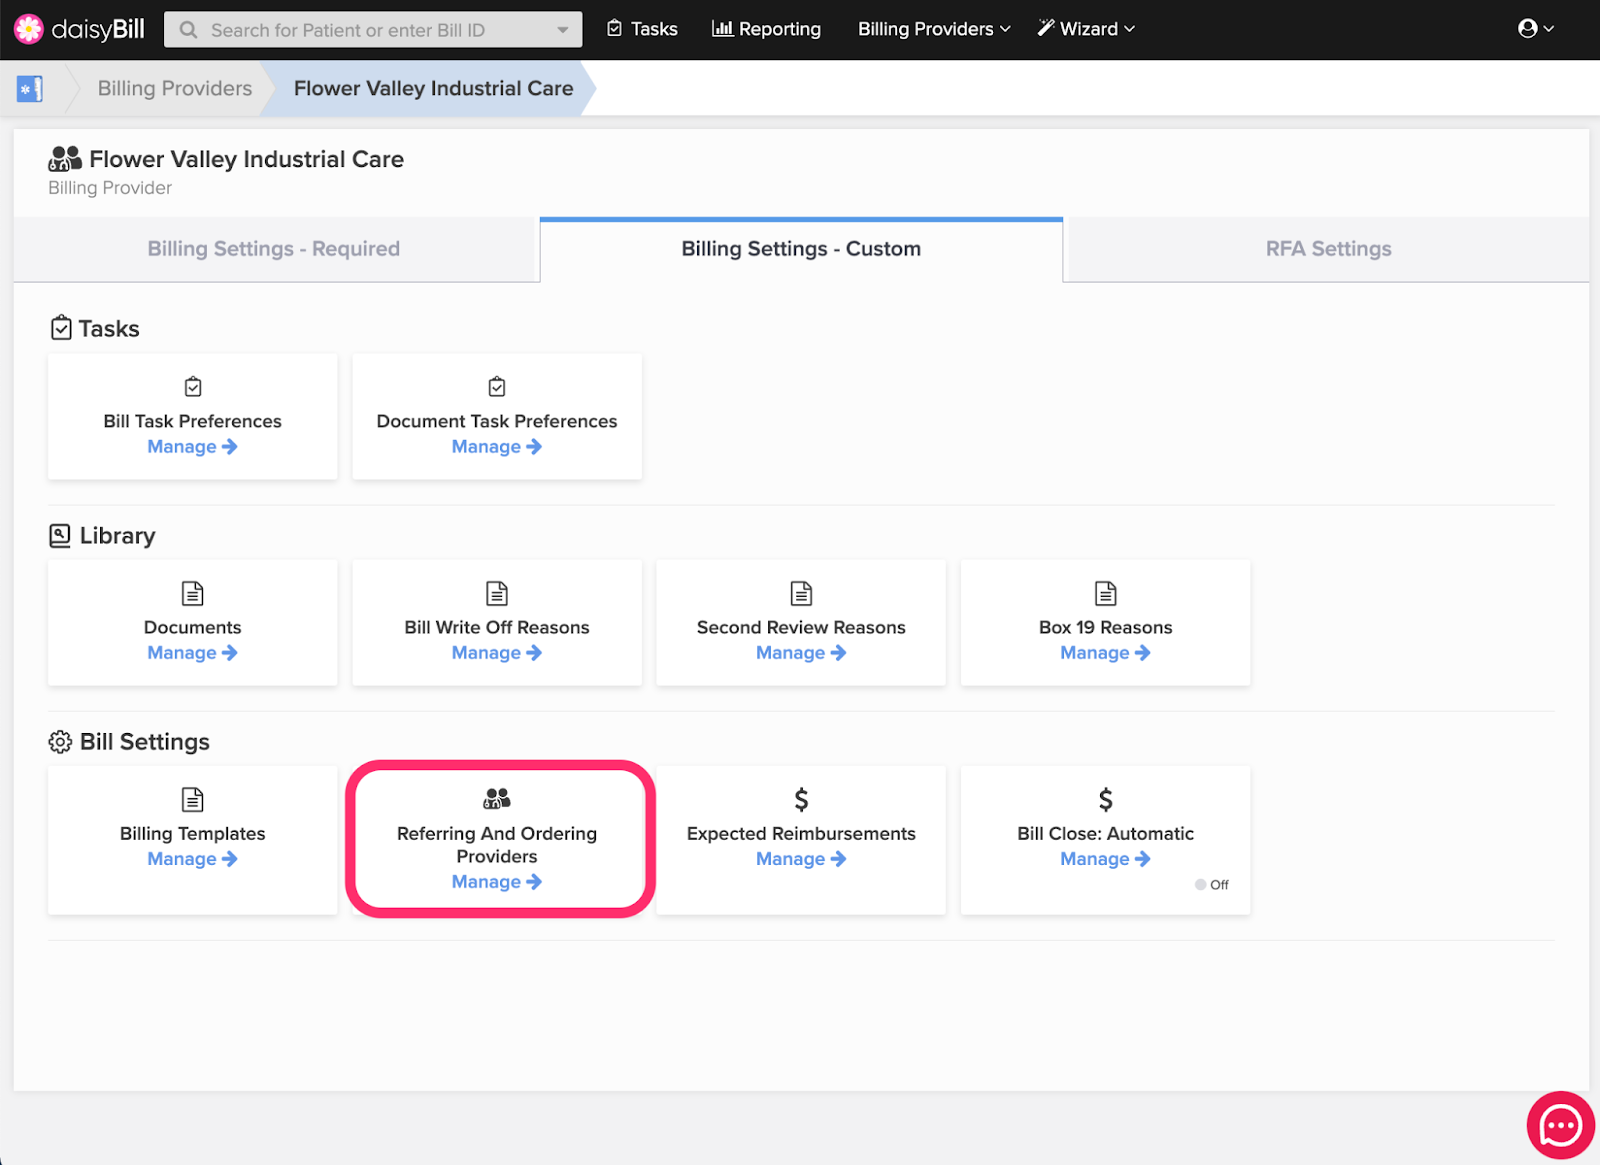Click the Bill Task Preferences clipboard icon
The image size is (1600, 1165).
pos(193,387)
